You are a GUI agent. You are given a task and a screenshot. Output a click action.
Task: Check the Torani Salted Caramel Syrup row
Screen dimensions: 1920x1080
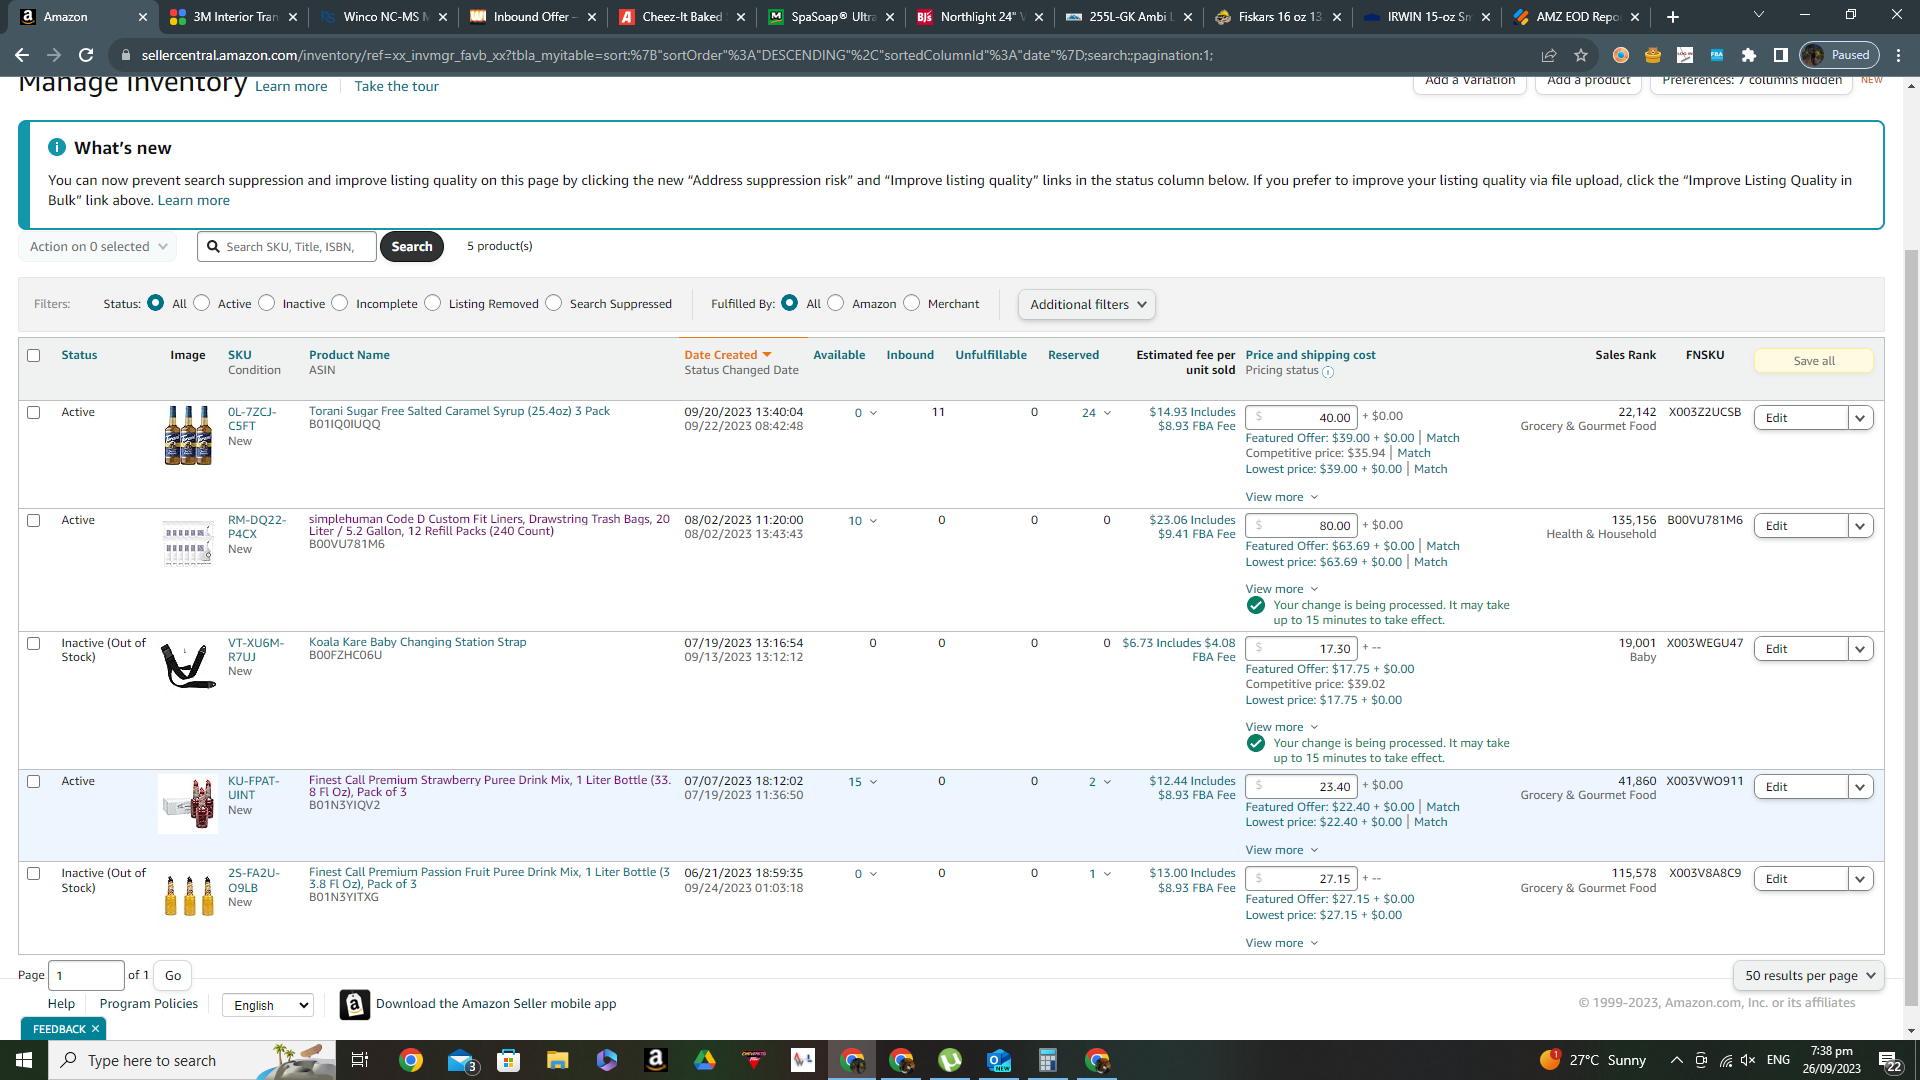pyautogui.click(x=34, y=412)
